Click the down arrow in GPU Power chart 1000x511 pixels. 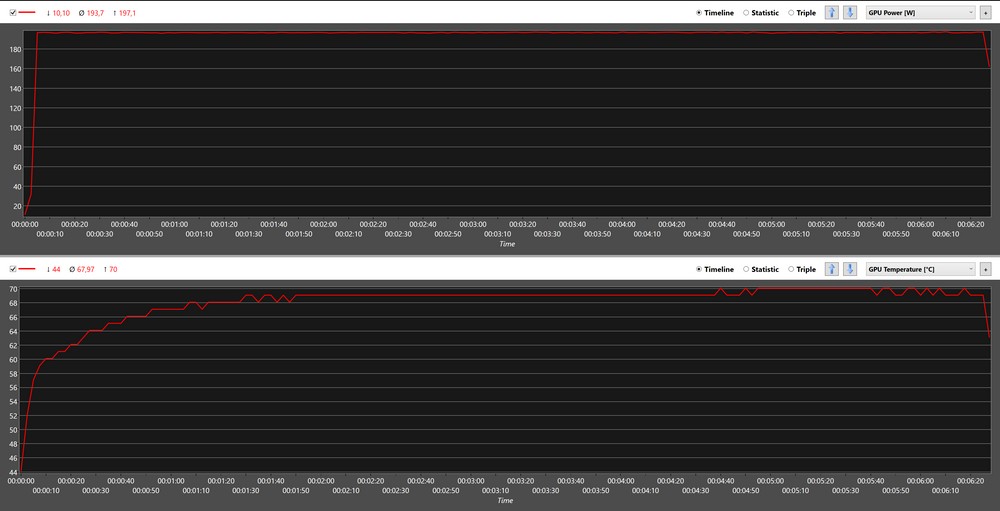point(849,13)
